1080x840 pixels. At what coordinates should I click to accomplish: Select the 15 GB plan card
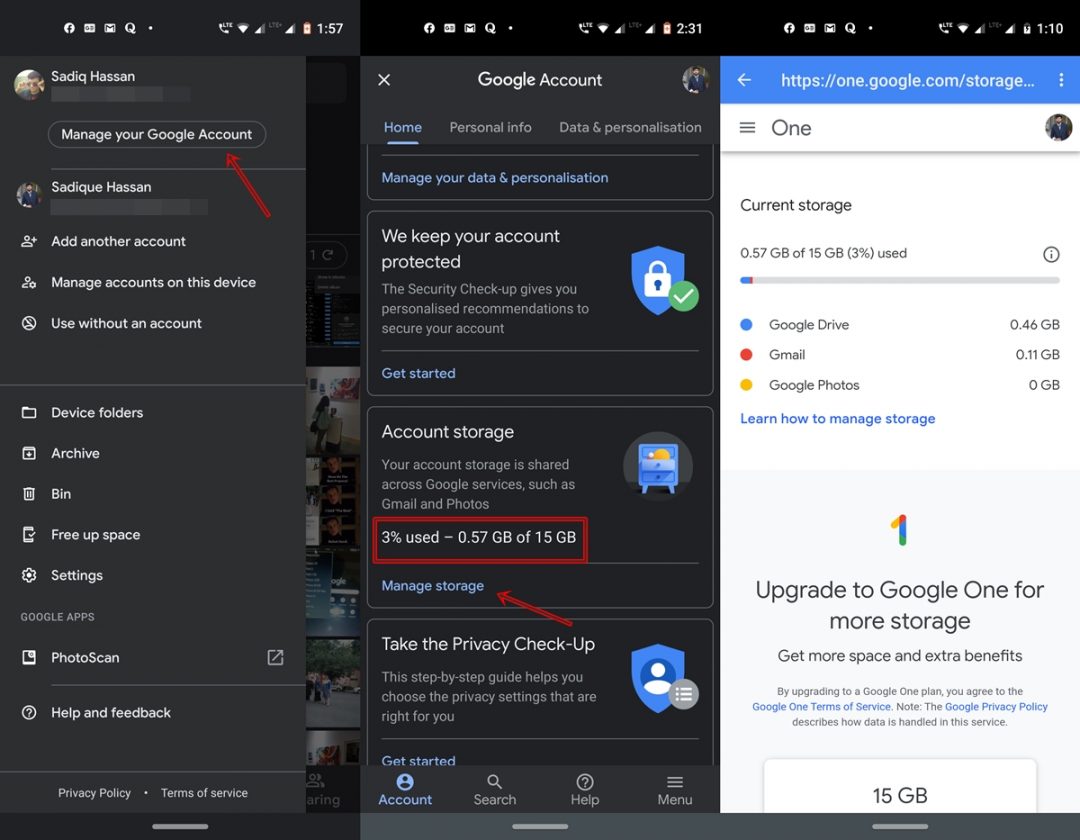[x=900, y=786]
